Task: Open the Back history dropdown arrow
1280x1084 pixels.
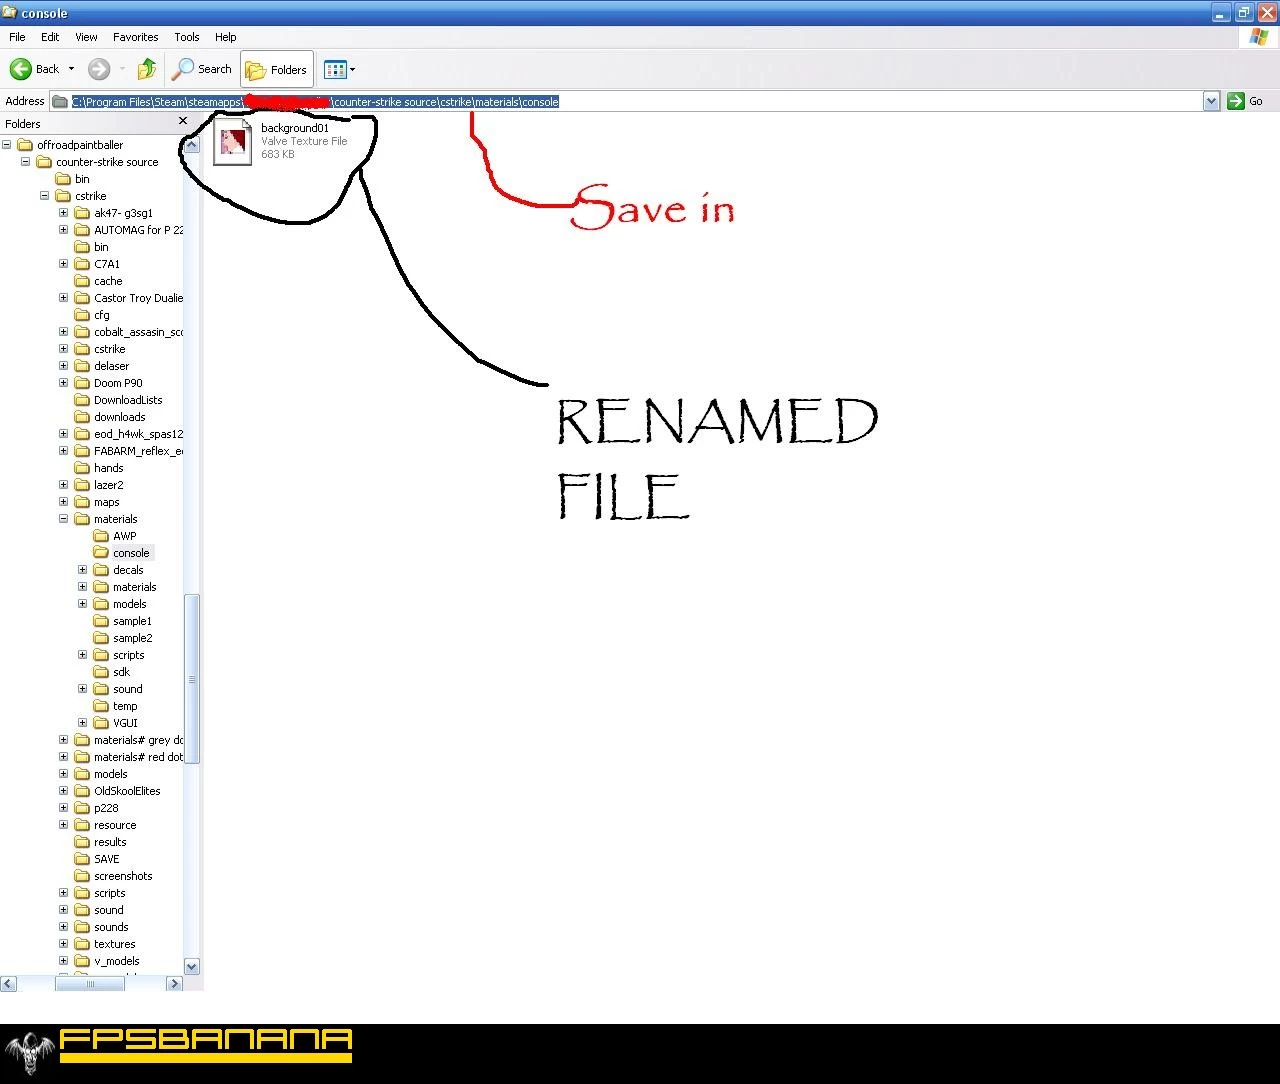Action: tap(71, 69)
